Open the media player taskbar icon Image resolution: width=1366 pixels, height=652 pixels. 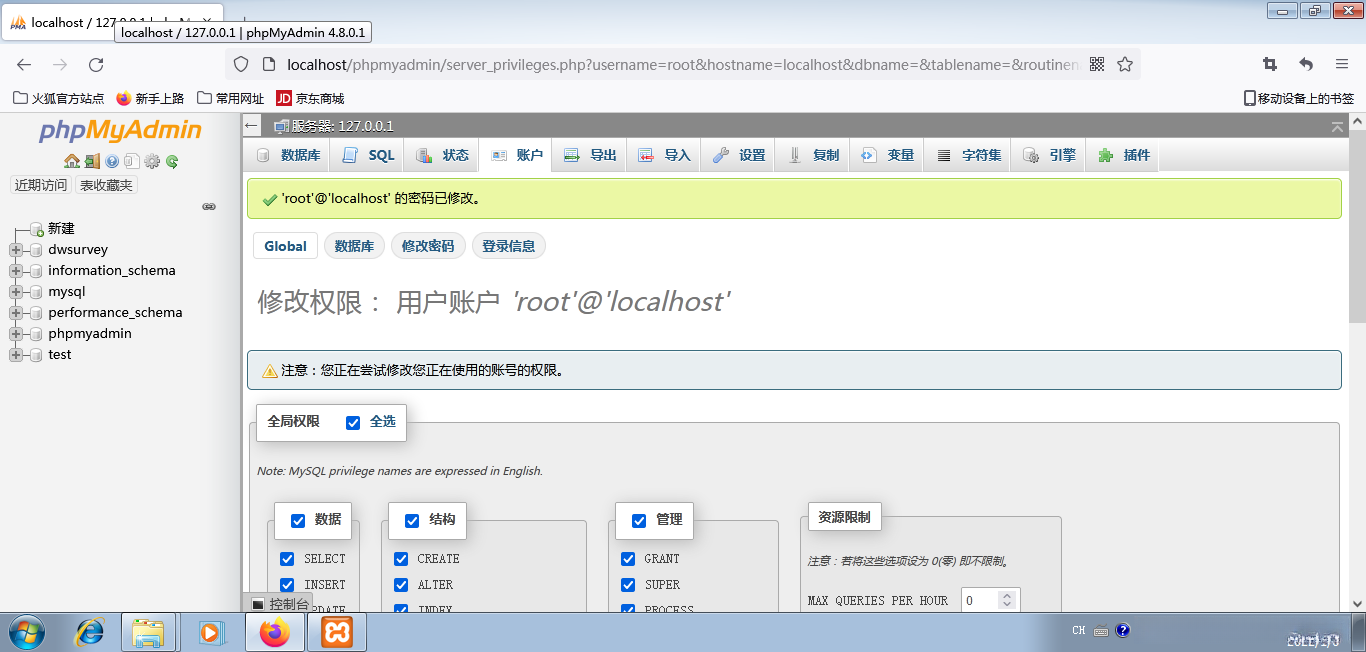210,632
